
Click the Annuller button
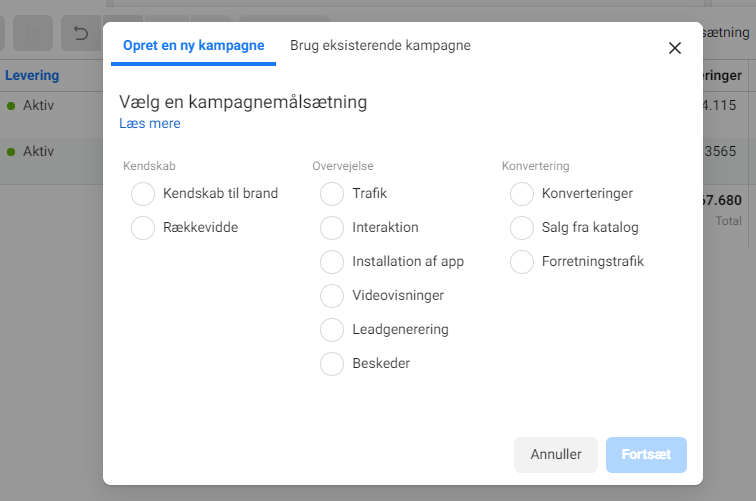(556, 455)
